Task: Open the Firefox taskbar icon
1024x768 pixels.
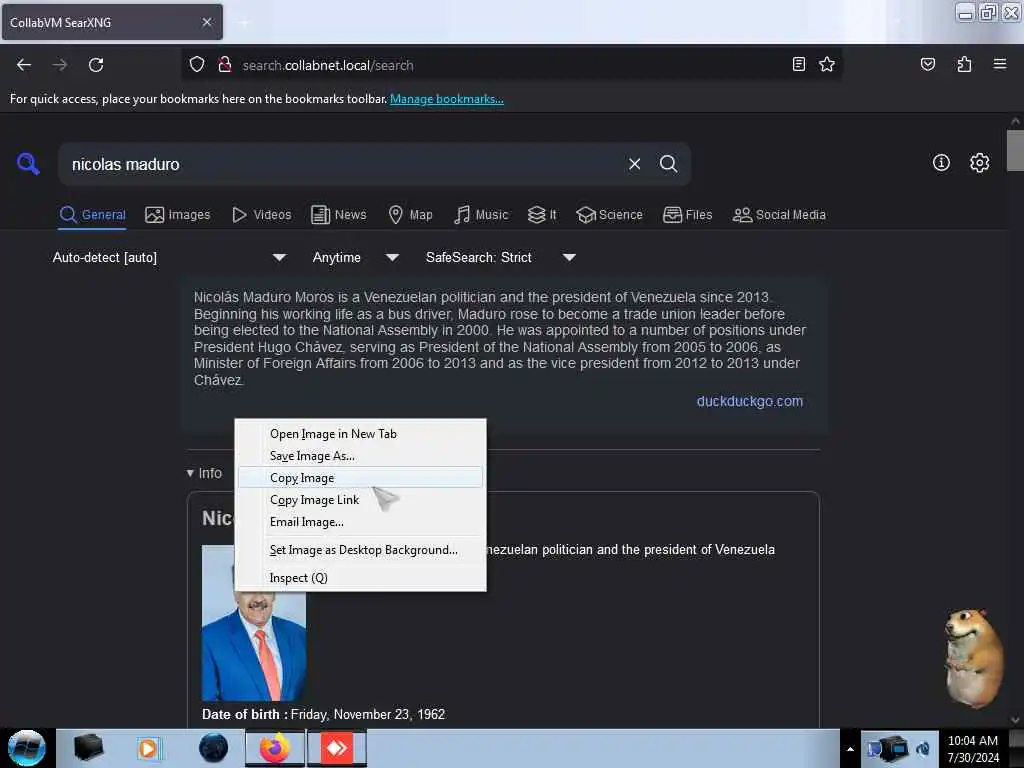Action: coord(274,748)
